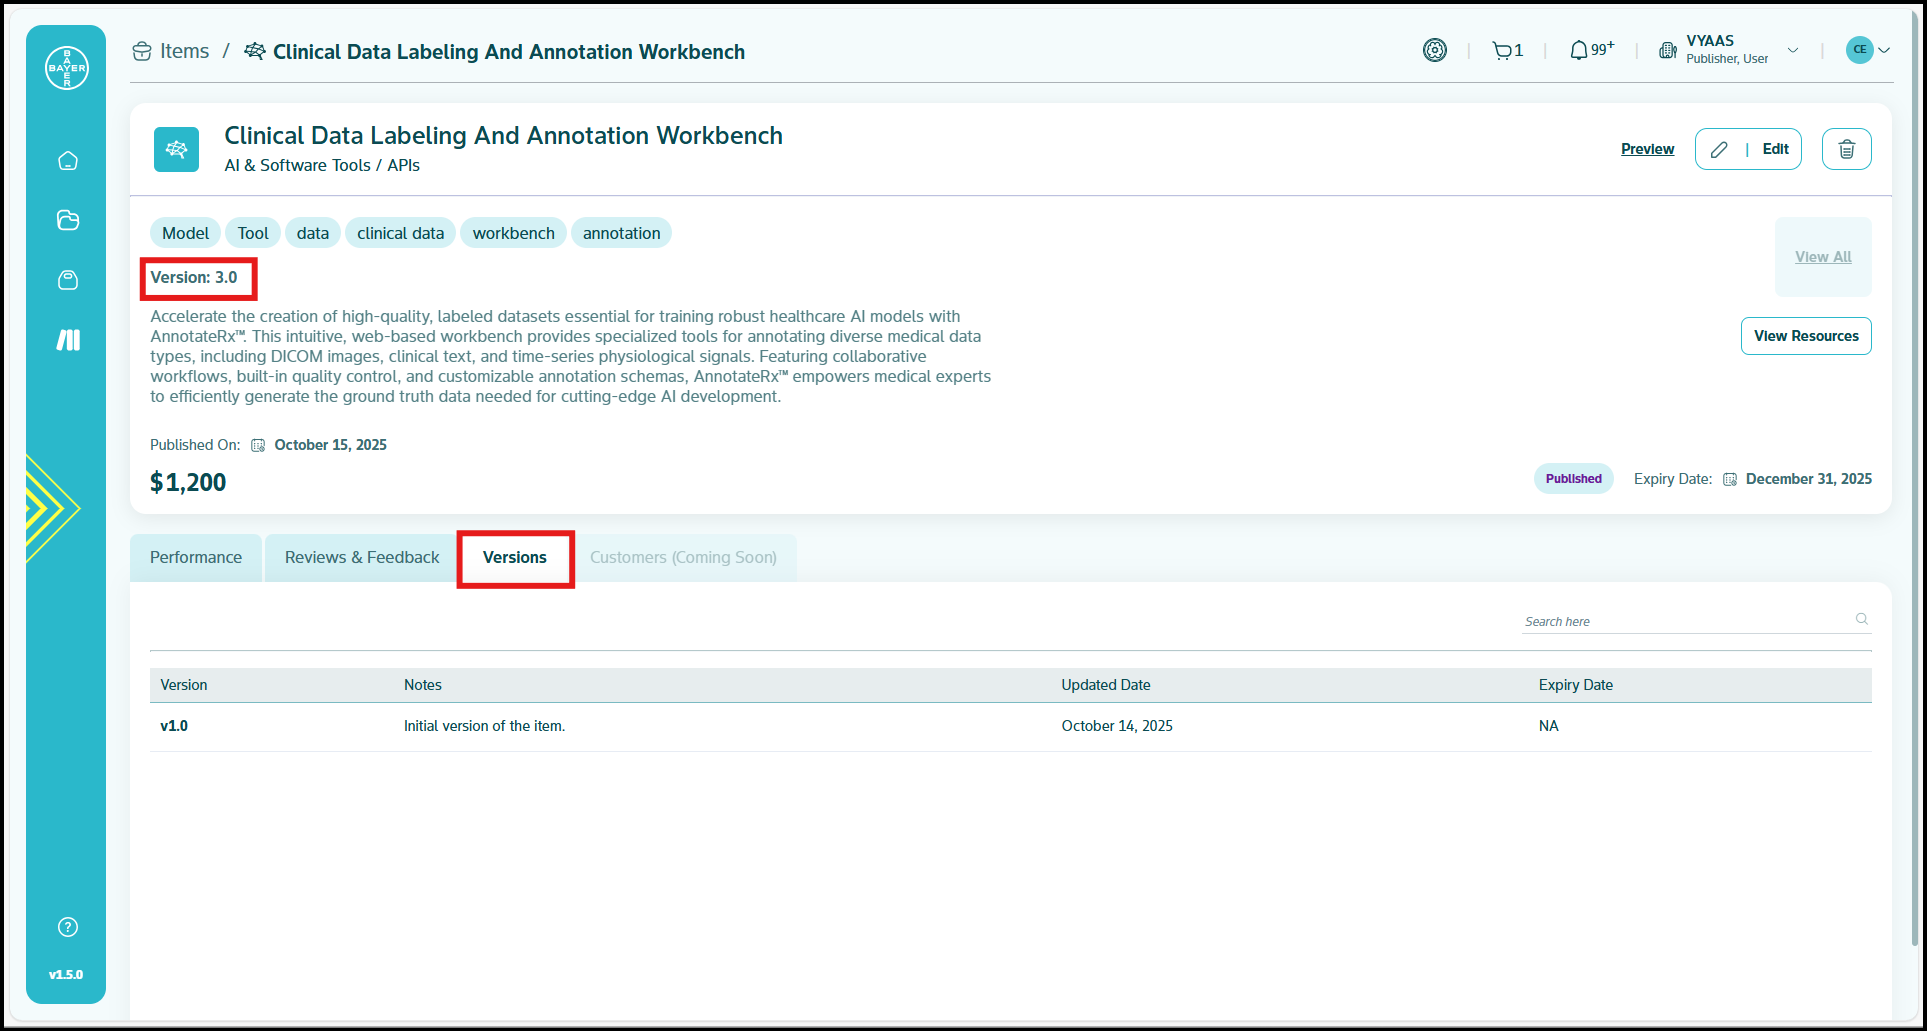Click the View Resources button
Image resolution: width=1927 pixels, height=1031 pixels.
(1805, 336)
